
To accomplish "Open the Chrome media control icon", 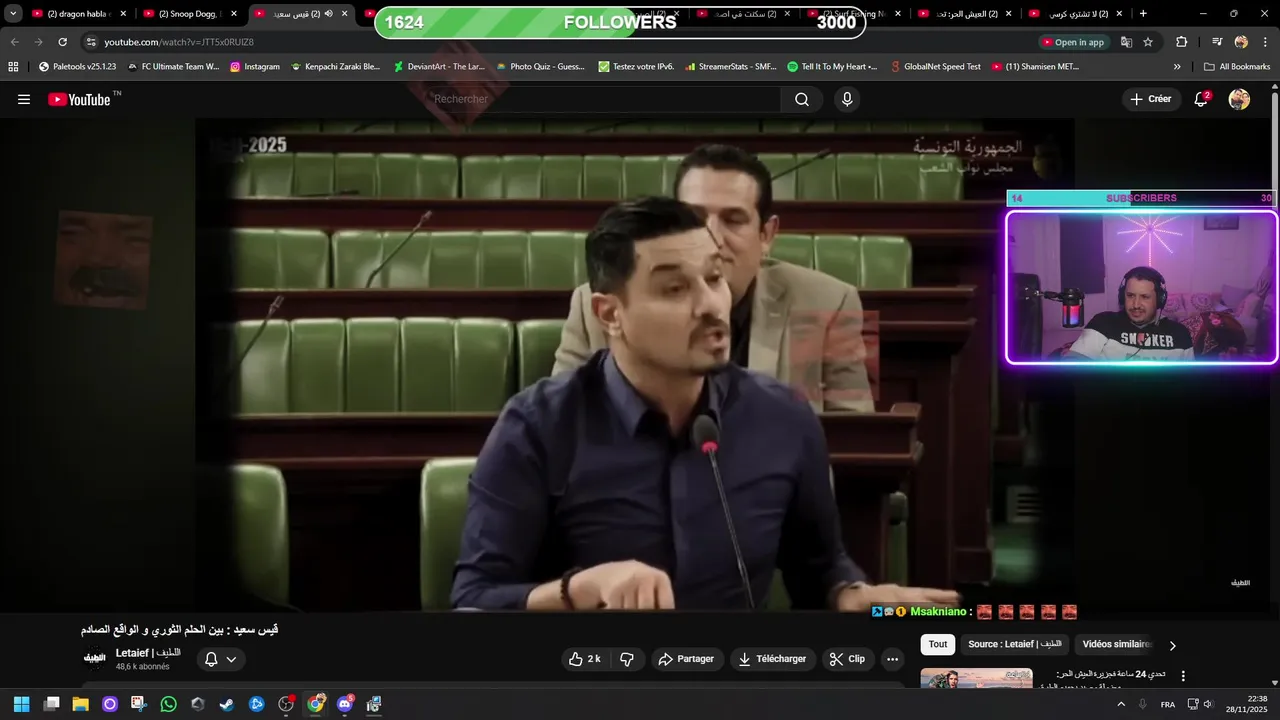I will 1216,42.
